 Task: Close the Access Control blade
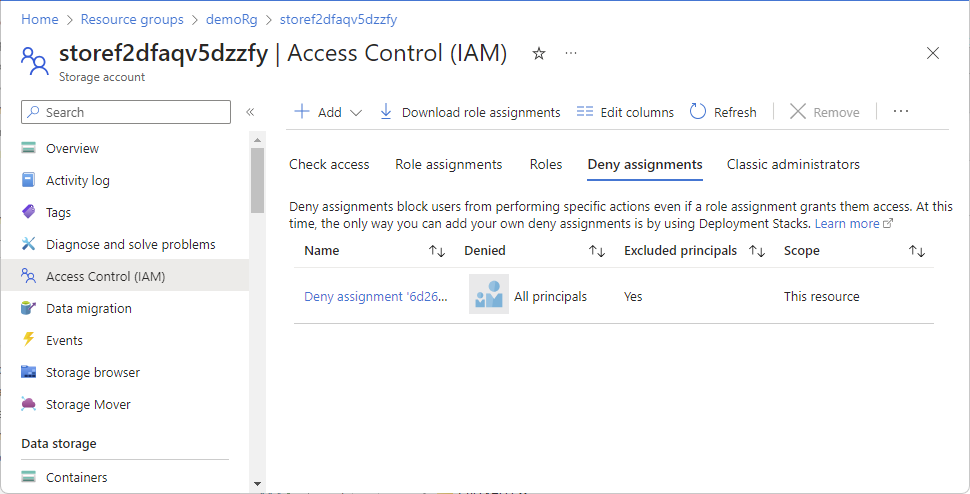click(933, 53)
